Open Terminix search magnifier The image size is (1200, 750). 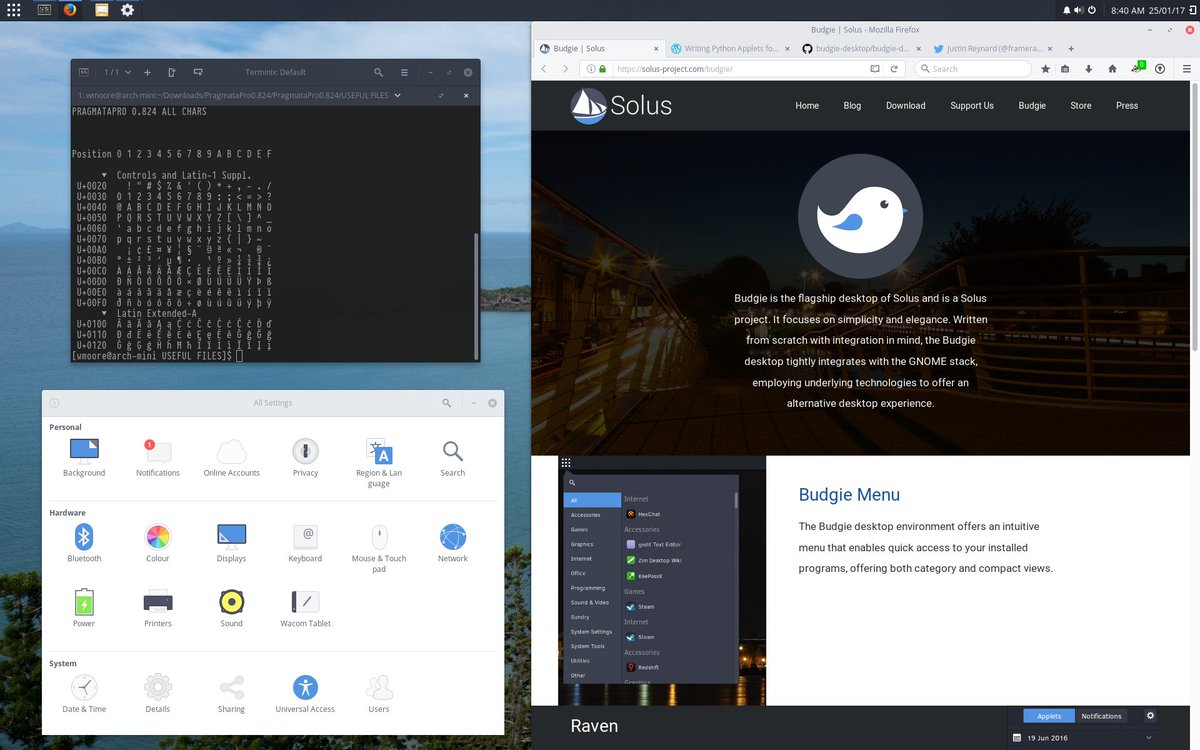tap(378, 72)
